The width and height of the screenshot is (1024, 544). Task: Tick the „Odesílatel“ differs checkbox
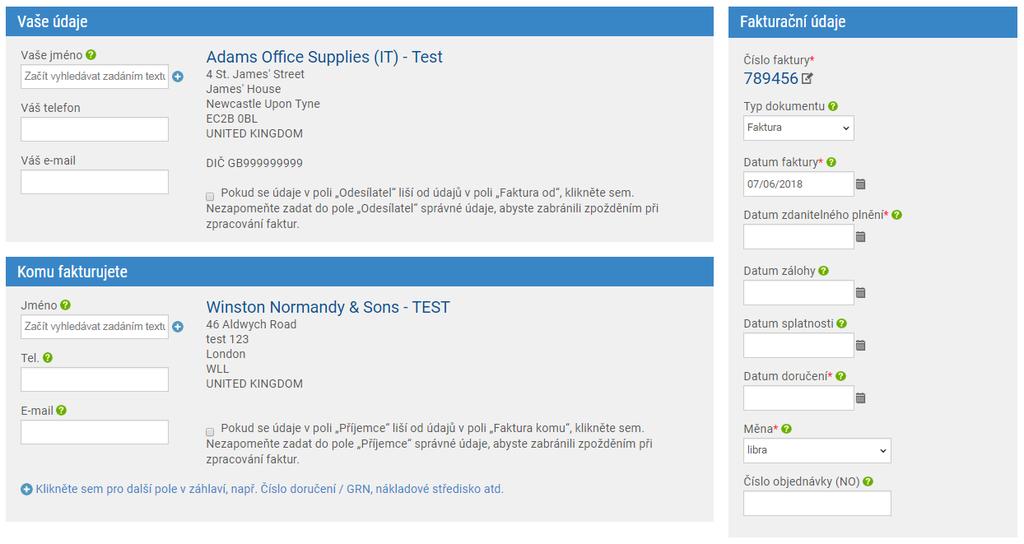coord(210,196)
